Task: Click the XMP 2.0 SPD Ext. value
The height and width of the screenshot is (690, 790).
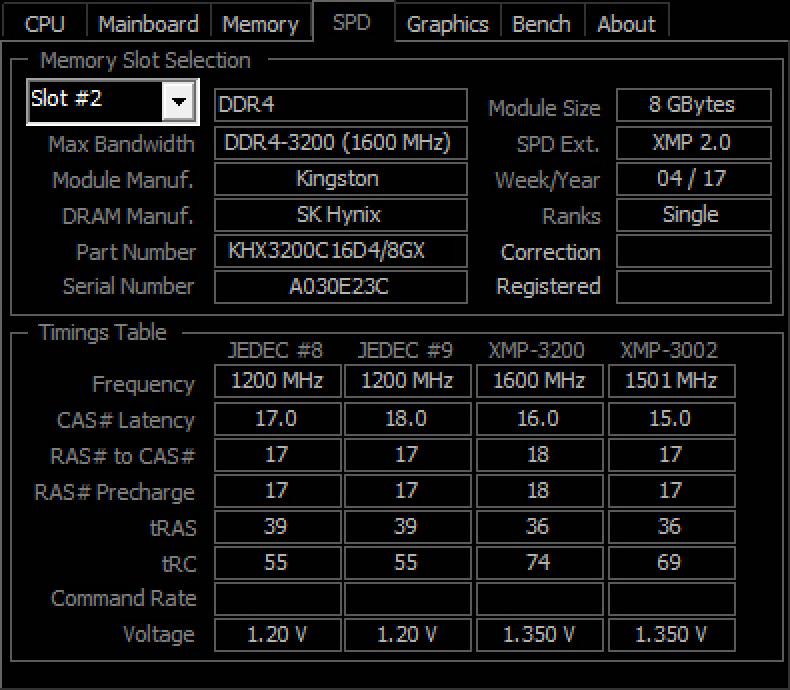Action: 693,143
